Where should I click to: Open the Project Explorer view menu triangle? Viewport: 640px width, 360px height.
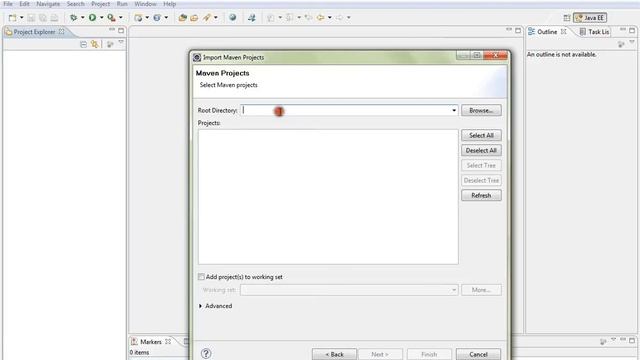click(121, 42)
